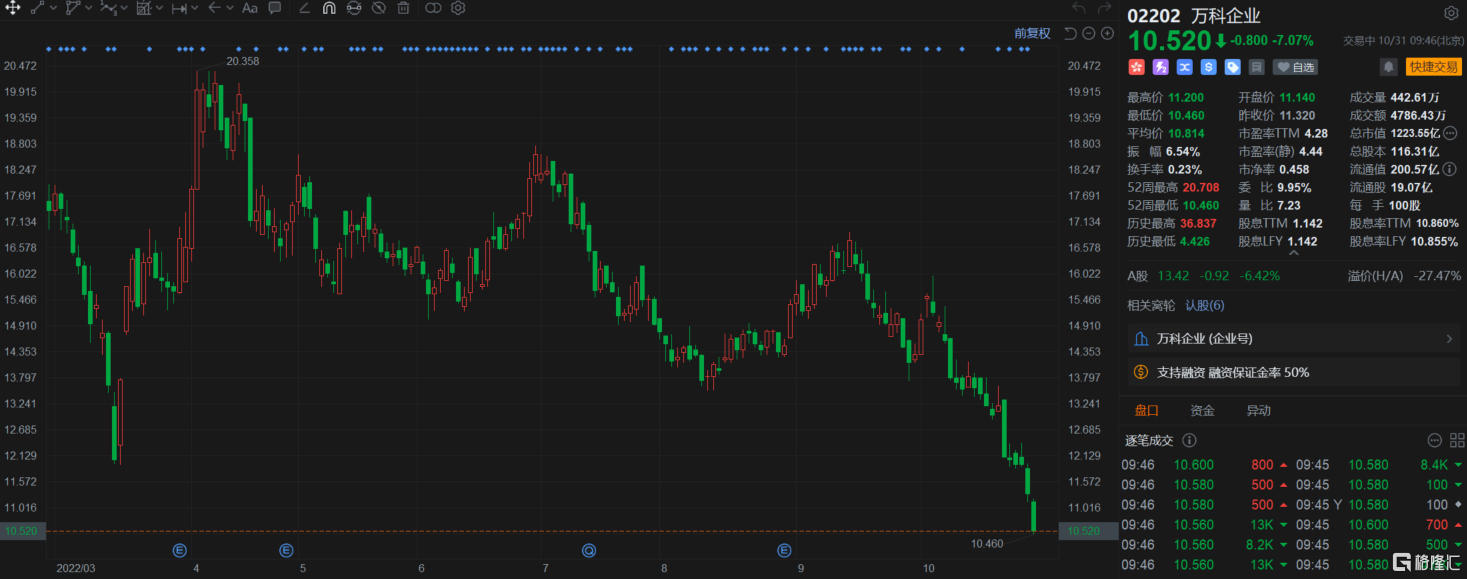Screen dimensions: 1467x579
Task: Add stock to watchlist with 自选 button
Action: (x=1296, y=67)
